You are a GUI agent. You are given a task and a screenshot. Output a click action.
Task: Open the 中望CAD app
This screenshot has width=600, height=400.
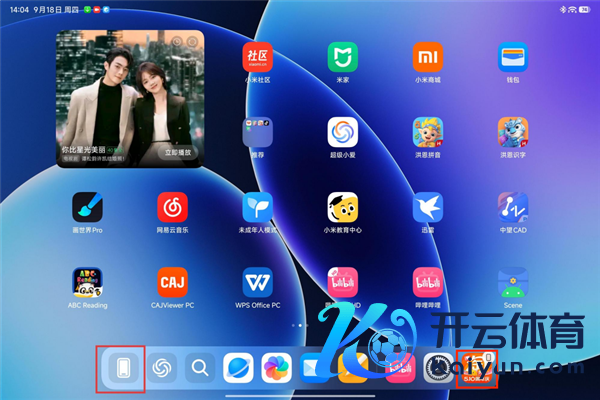click(513, 208)
